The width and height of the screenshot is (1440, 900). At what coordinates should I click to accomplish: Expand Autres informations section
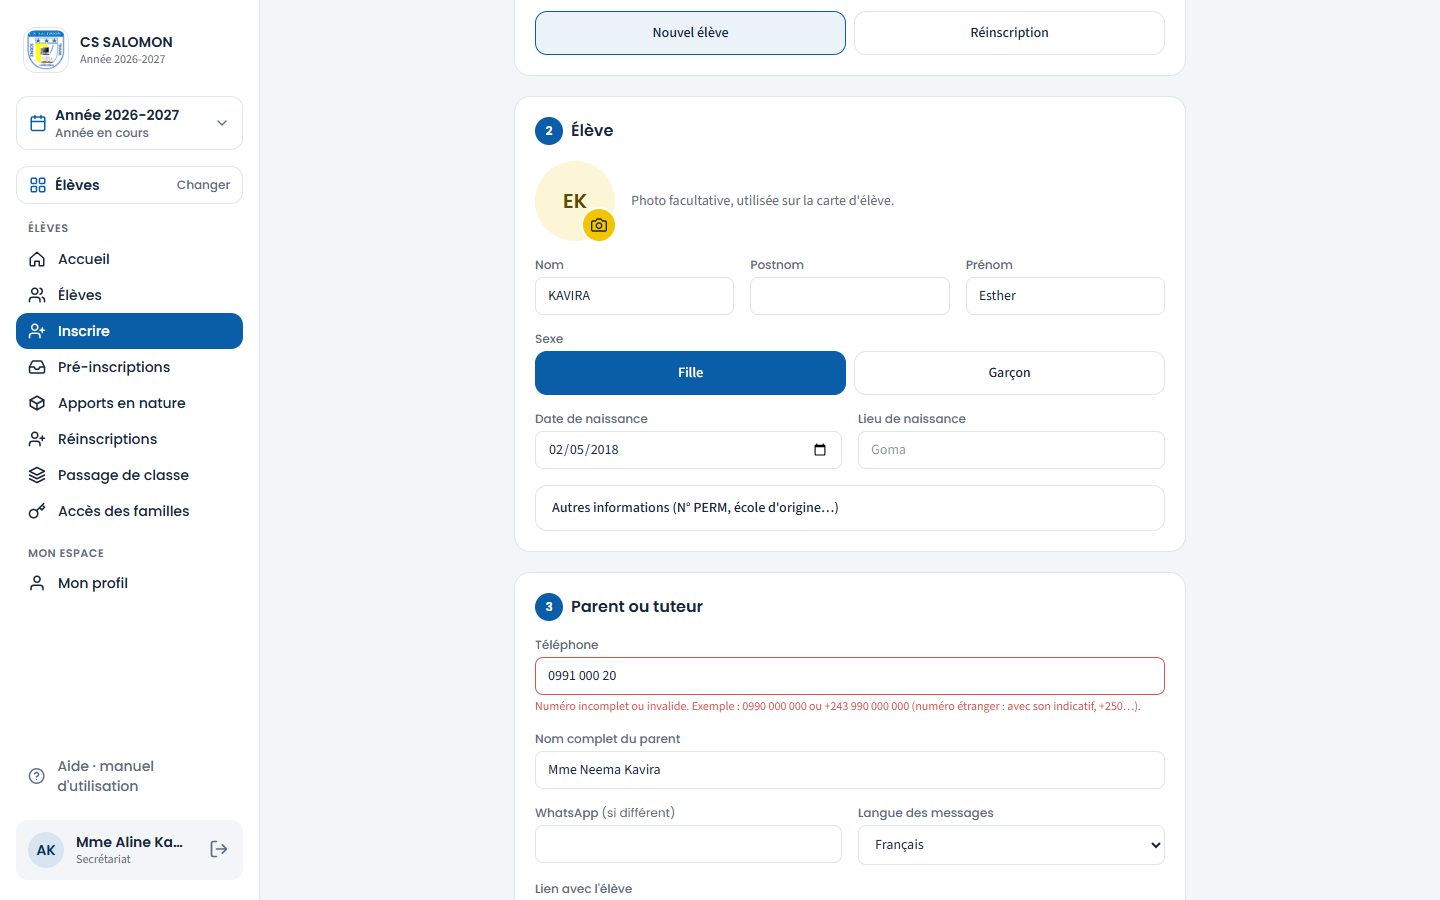[x=850, y=508]
